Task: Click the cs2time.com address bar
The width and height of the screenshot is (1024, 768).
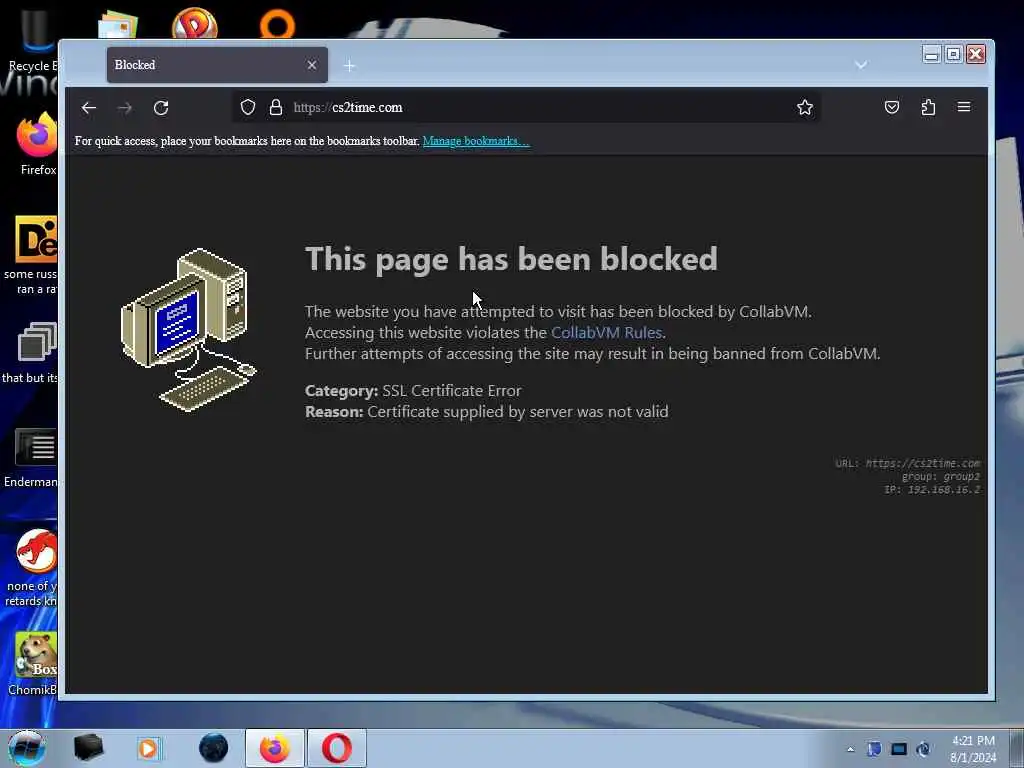Action: click(526, 107)
